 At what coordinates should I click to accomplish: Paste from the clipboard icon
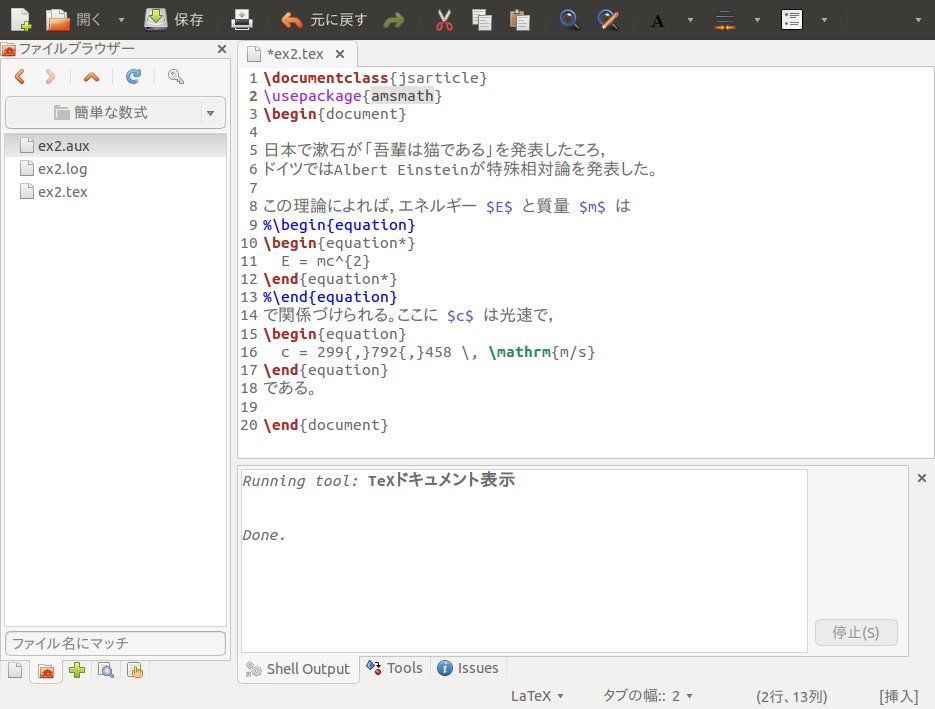[519, 20]
